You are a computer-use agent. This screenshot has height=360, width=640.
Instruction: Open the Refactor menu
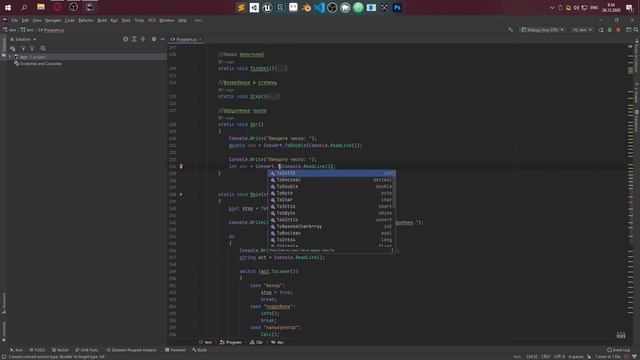(x=86, y=20)
